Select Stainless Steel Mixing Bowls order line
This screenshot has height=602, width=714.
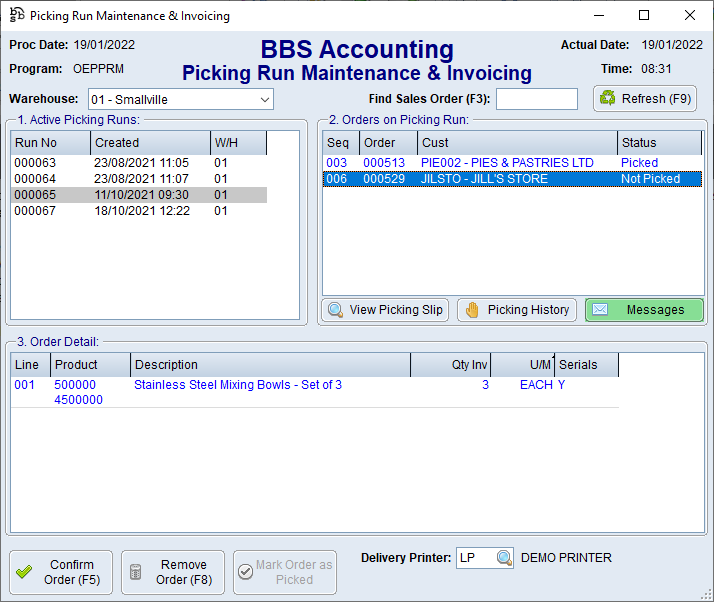point(238,385)
